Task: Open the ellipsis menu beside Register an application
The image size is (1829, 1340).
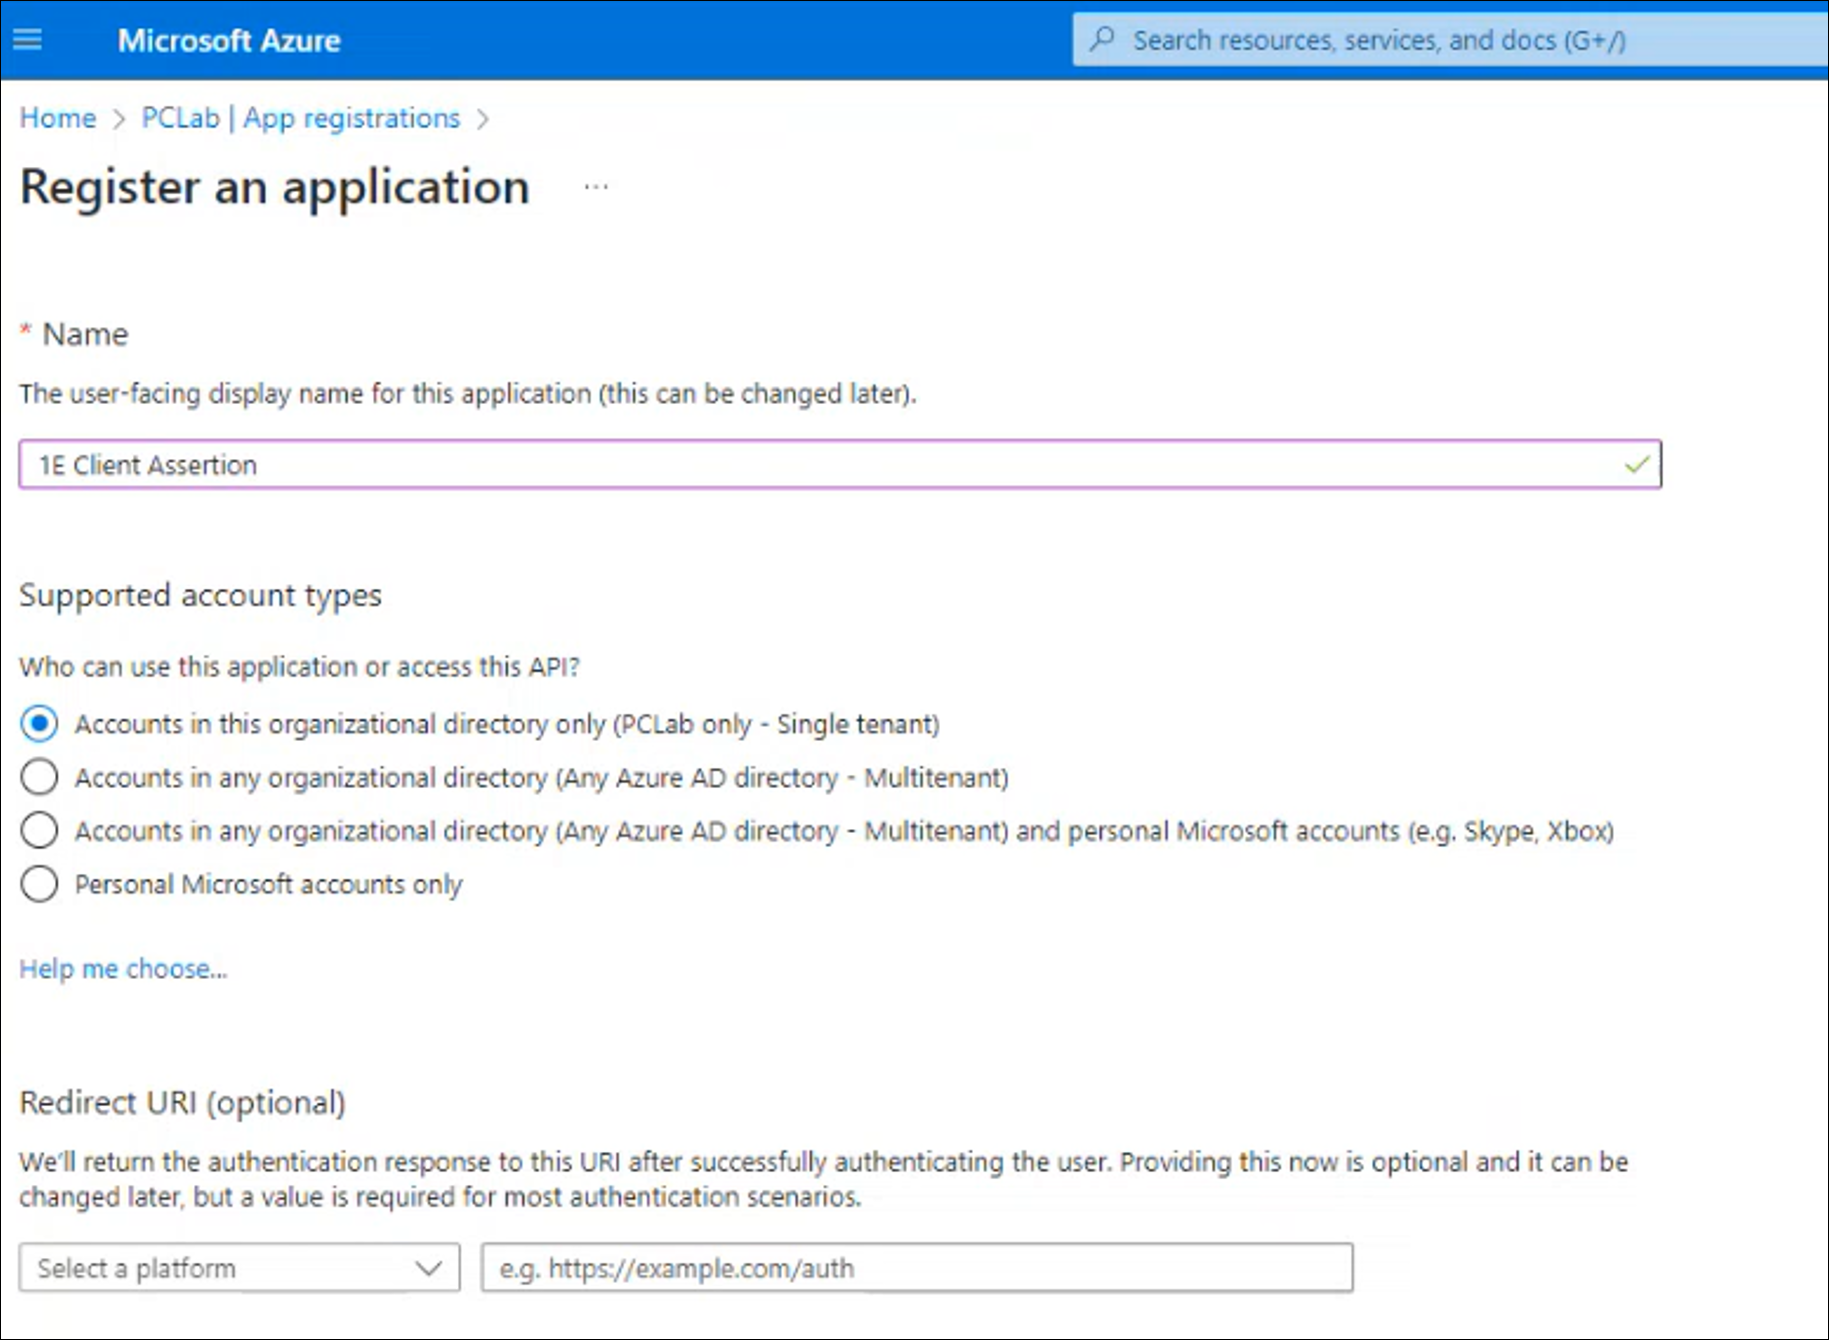Action: pos(596,187)
